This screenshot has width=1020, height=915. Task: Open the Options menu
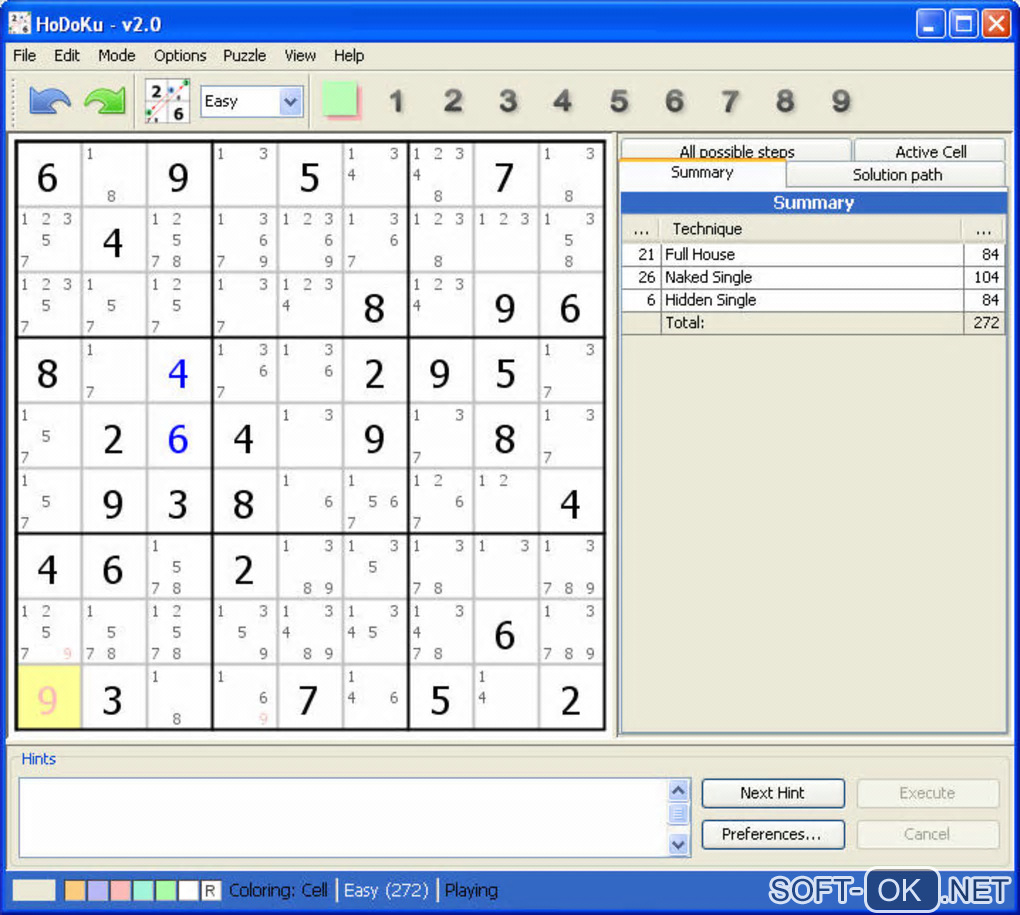tap(180, 56)
